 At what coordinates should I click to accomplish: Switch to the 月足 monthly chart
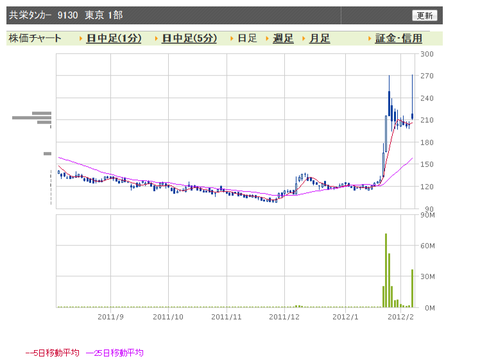(x=319, y=38)
